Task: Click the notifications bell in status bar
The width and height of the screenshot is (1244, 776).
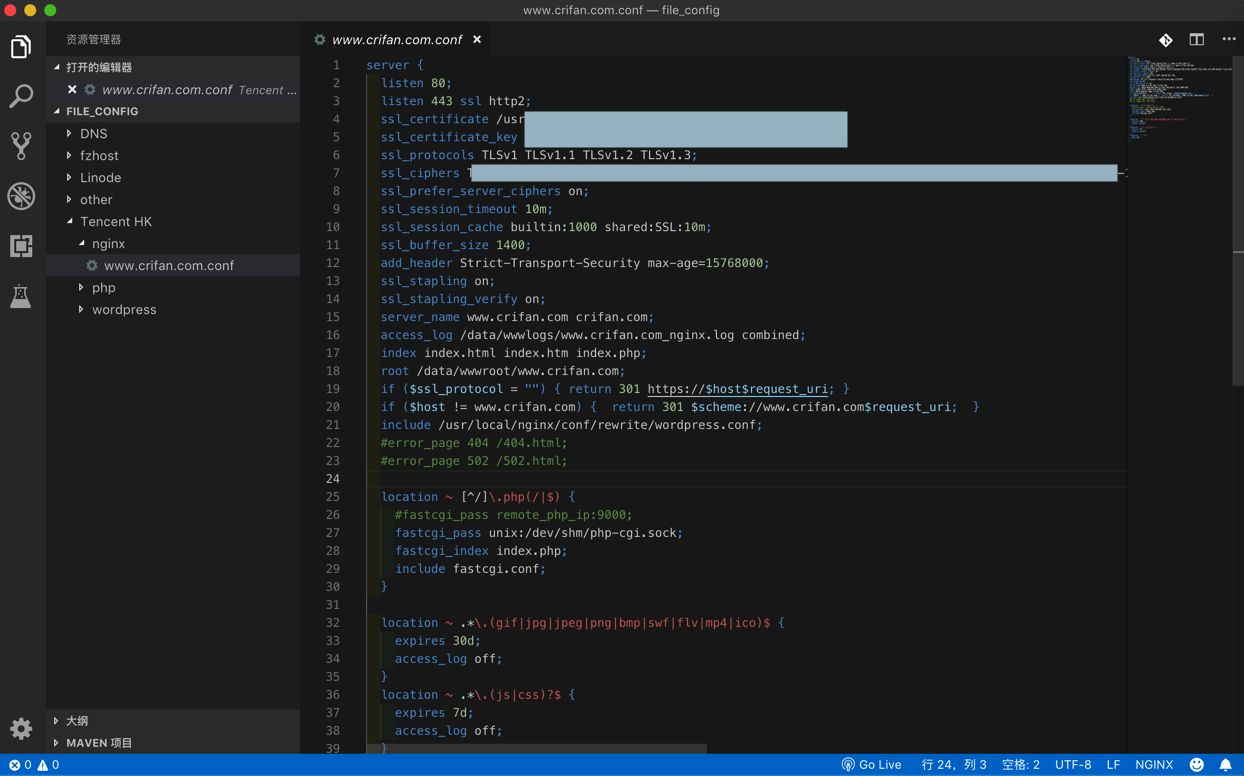Action: click(1225, 765)
